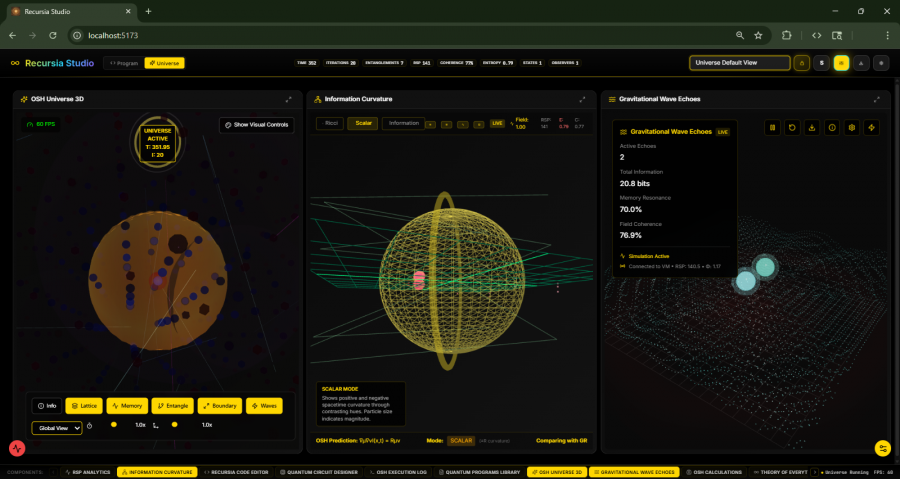Toggle the Entangle layer button

(x=172, y=406)
